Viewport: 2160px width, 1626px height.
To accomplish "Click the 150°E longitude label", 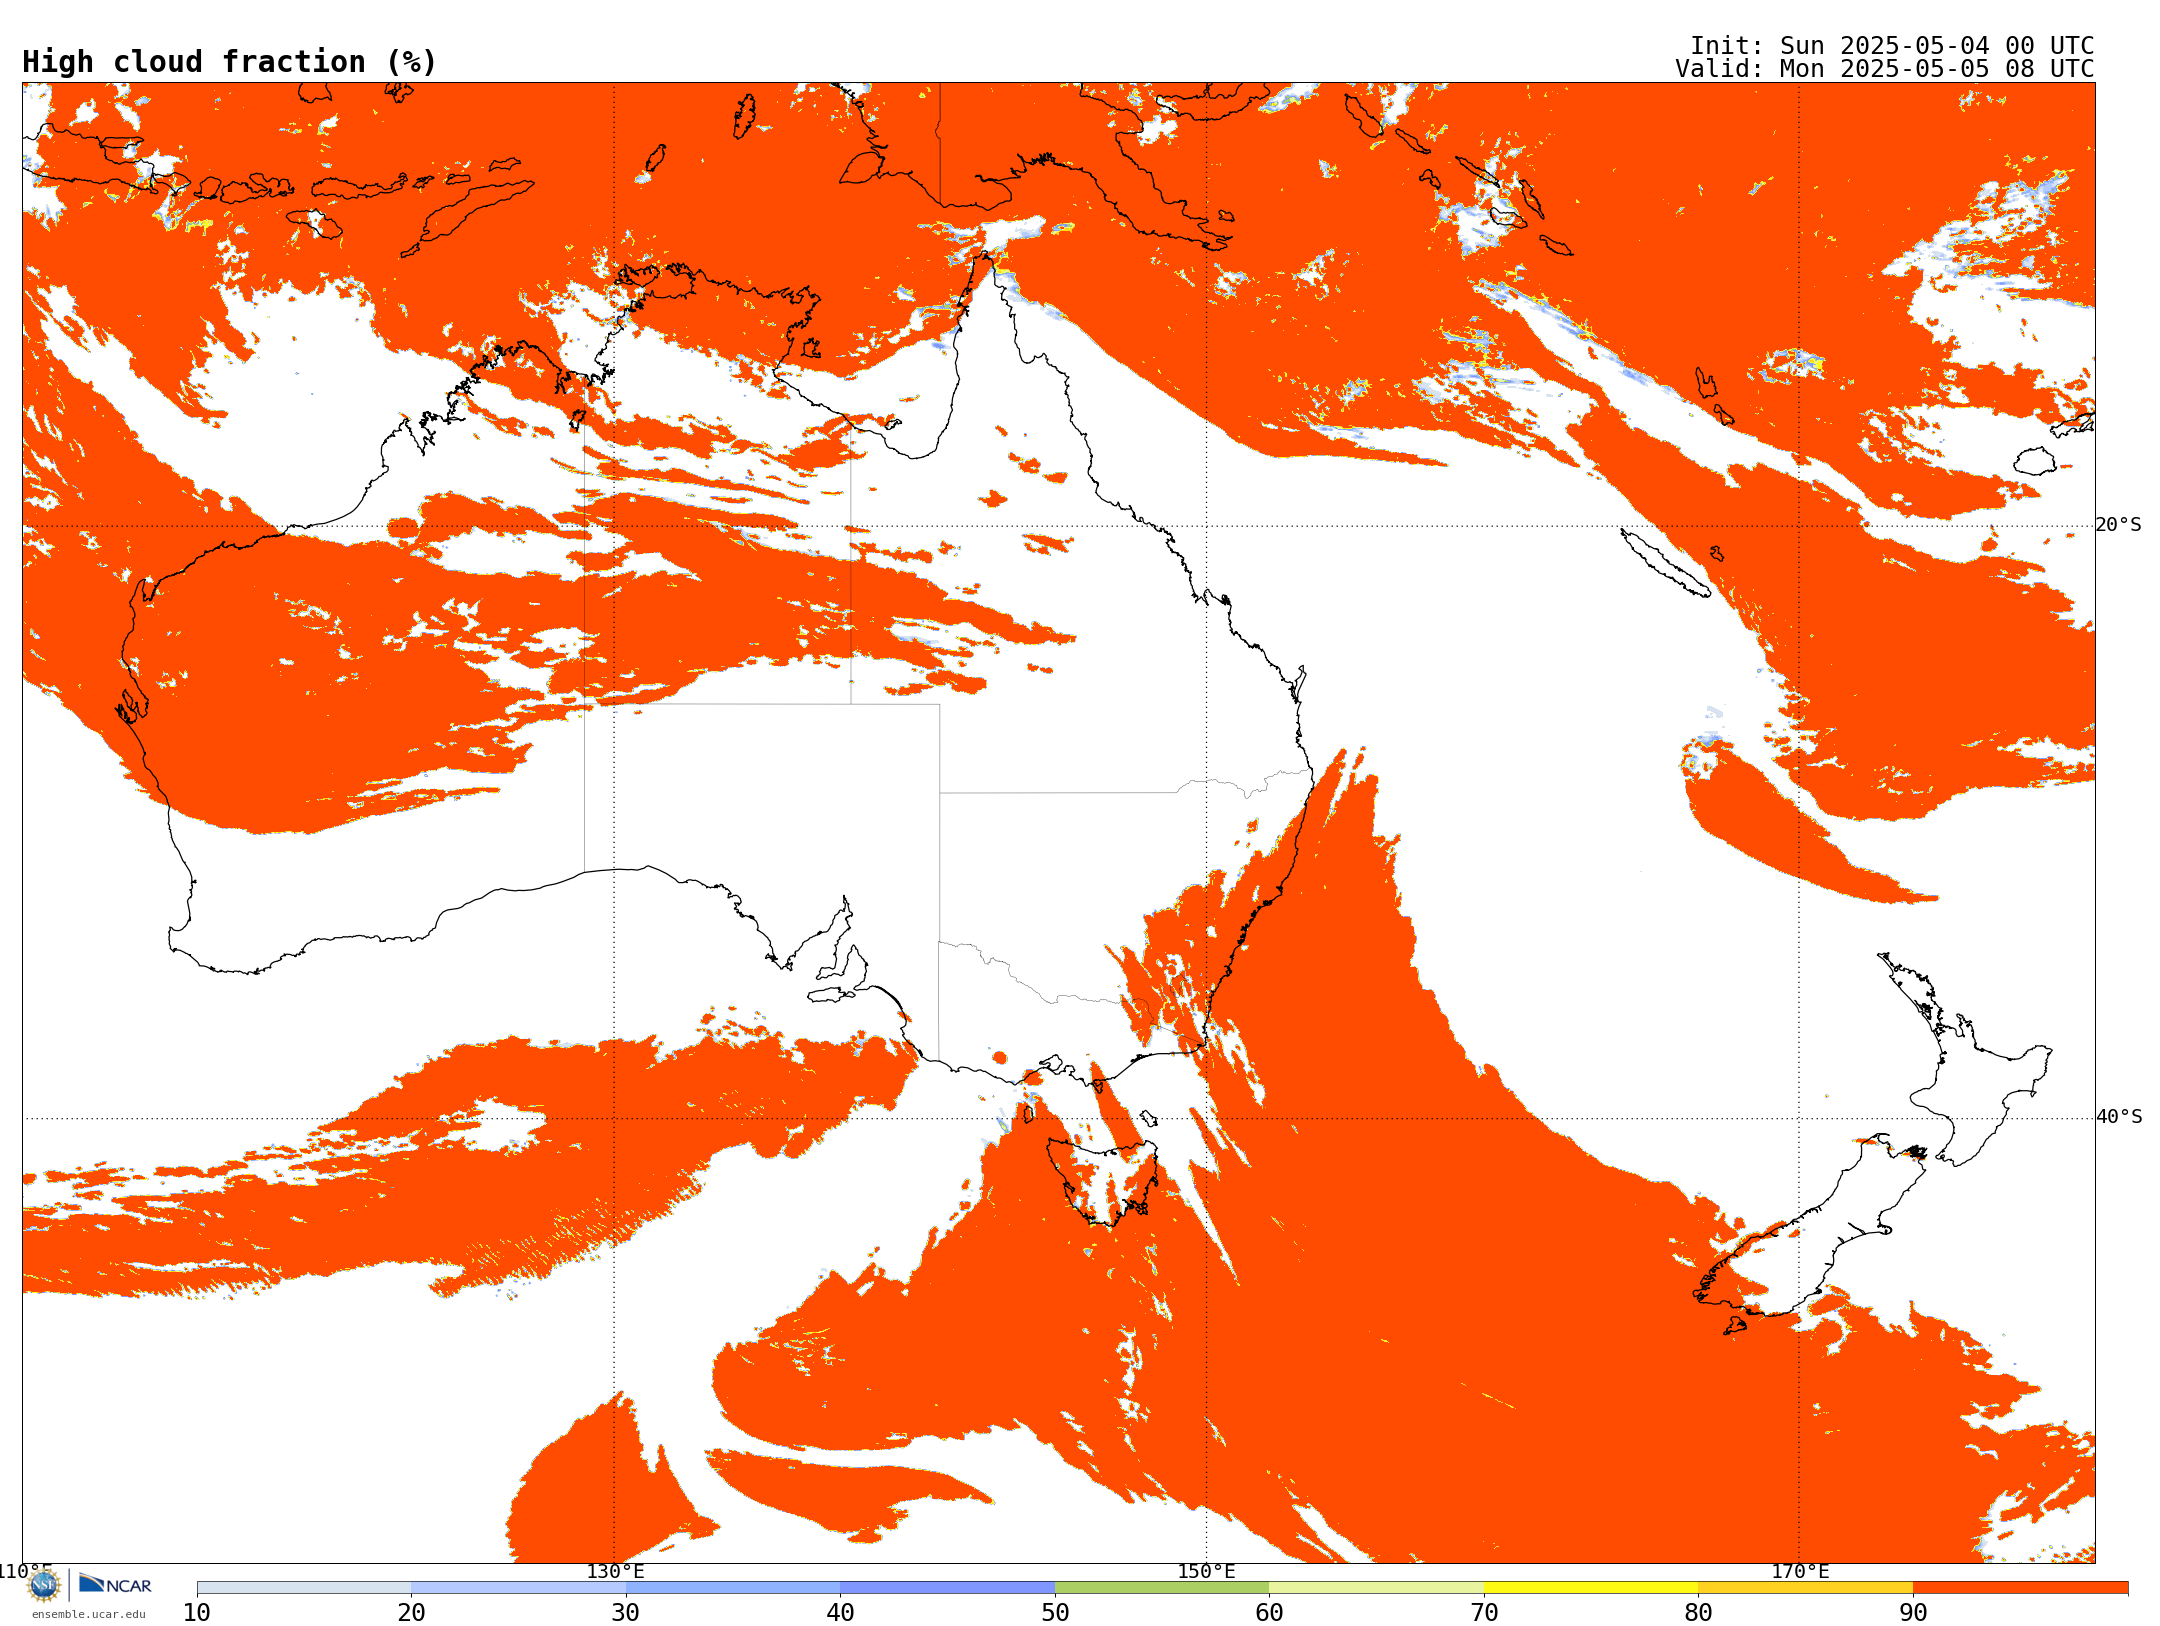I will 1206,1571.
